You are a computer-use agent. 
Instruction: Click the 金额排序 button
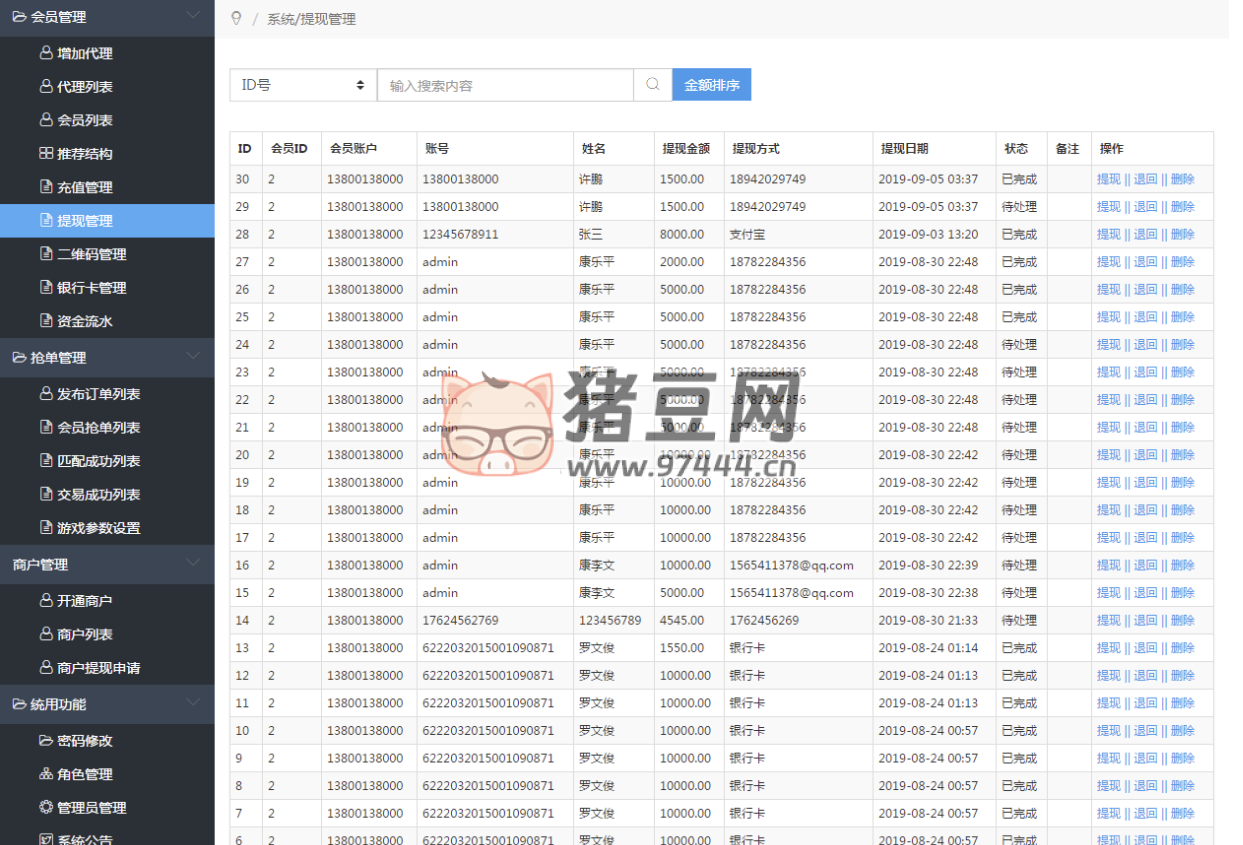tap(711, 85)
